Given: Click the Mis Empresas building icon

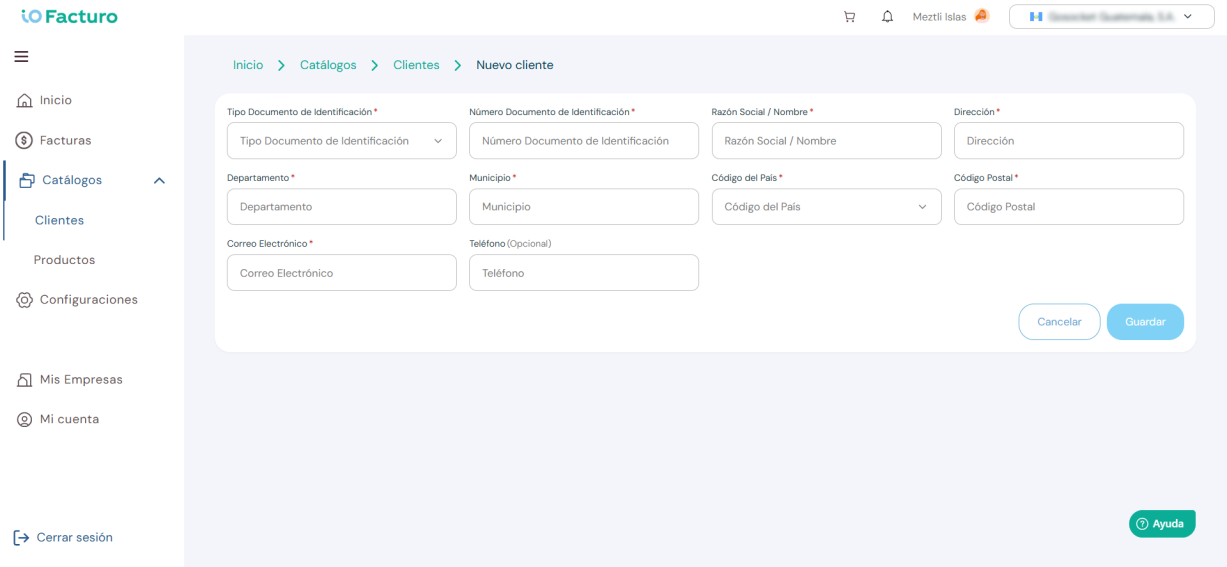Looking at the screenshot, I should click(25, 380).
